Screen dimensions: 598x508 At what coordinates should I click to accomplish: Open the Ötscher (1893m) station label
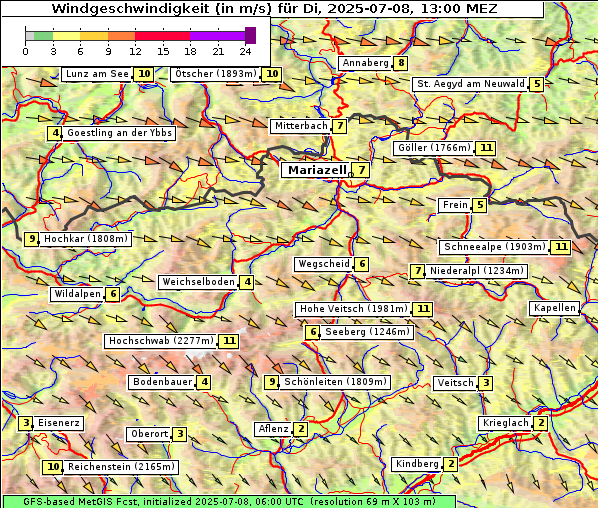pyautogui.click(x=216, y=74)
